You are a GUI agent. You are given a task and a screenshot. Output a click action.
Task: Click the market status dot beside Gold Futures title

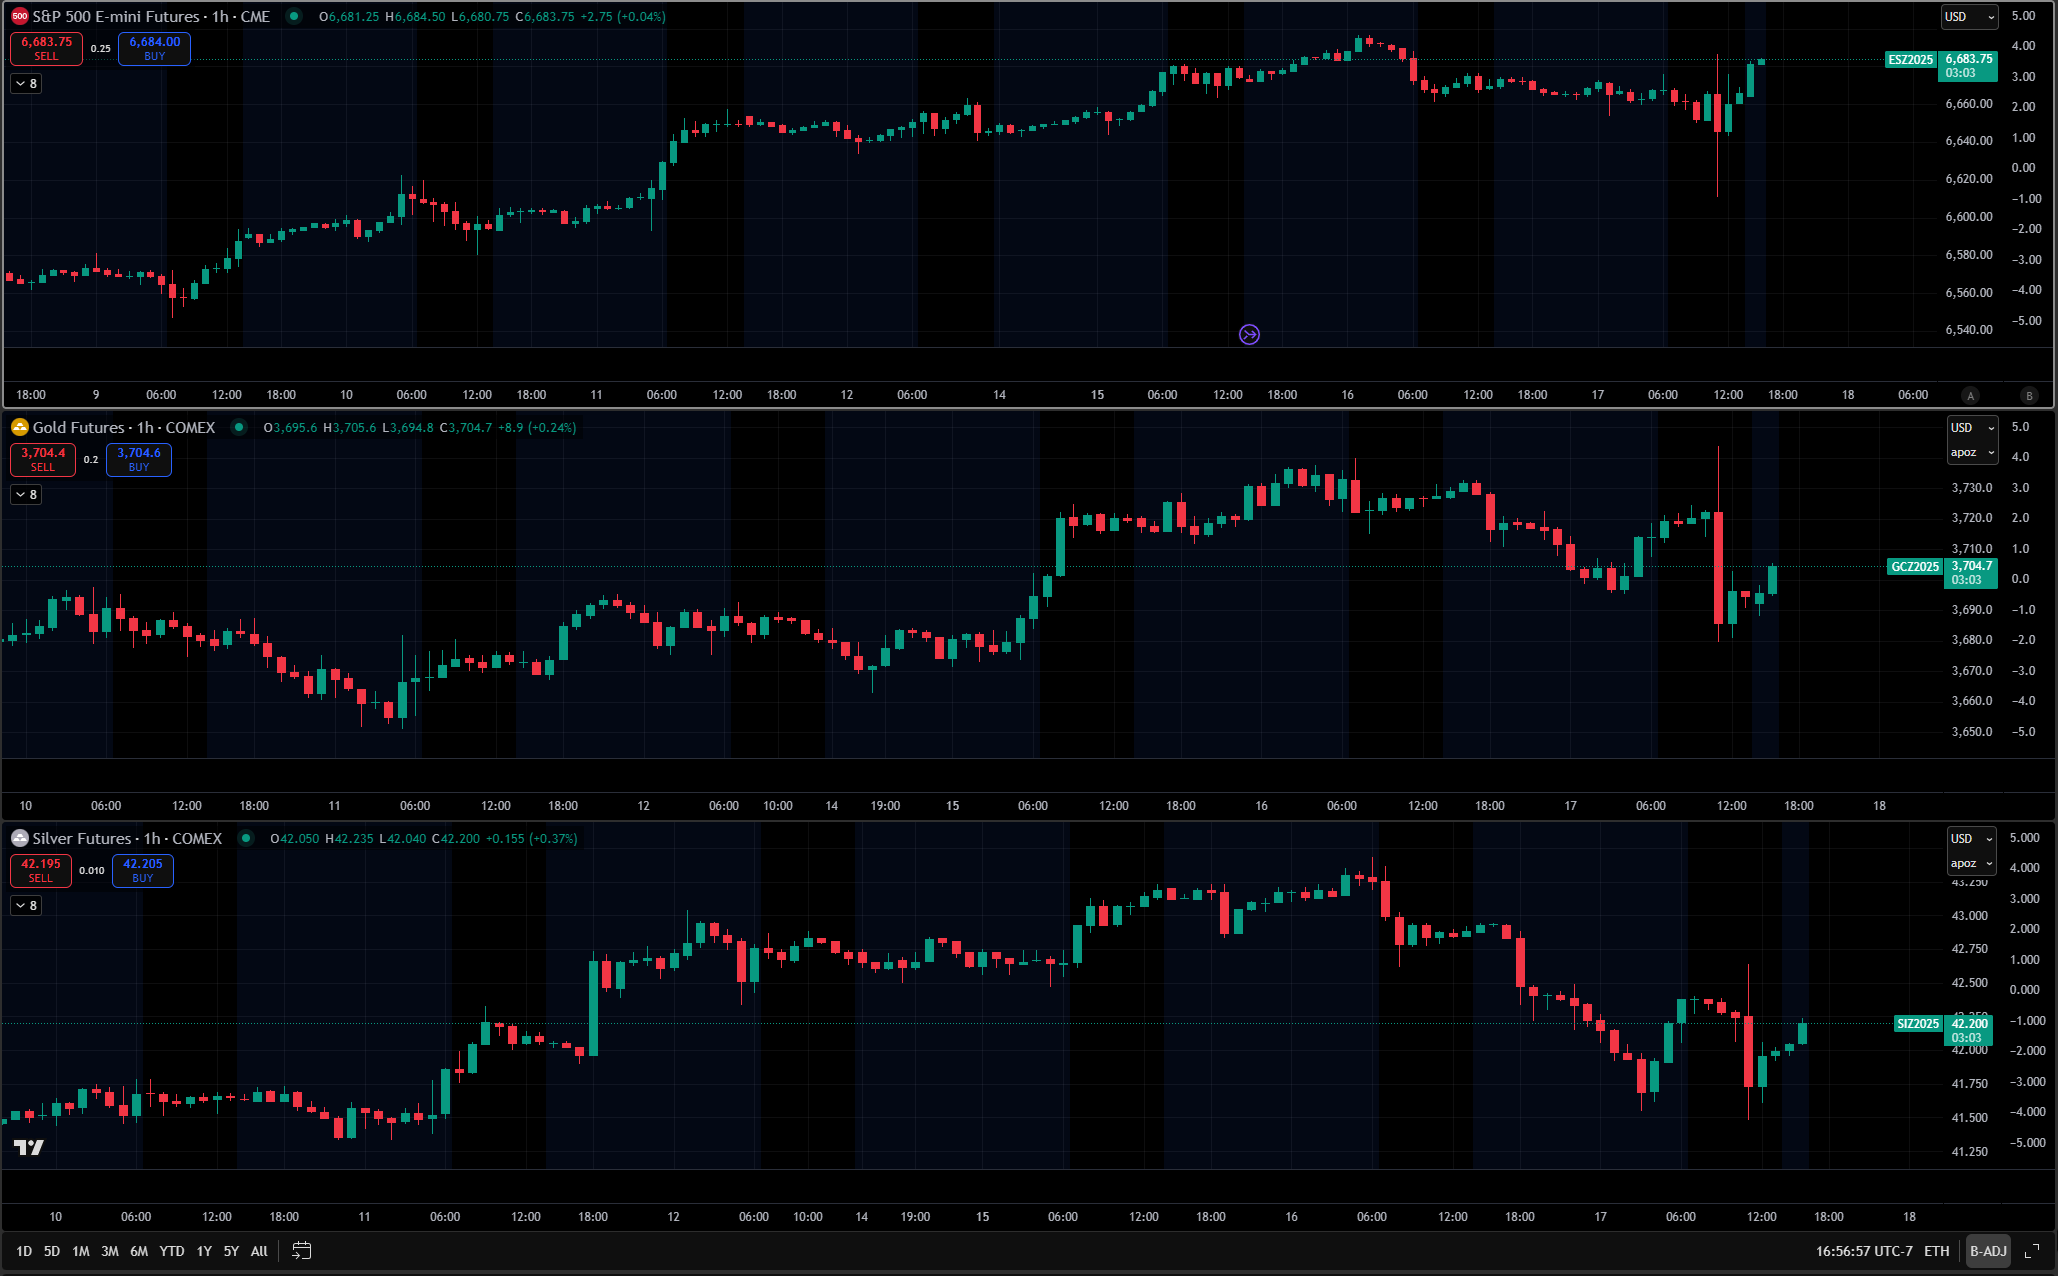(x=239, y=427)
